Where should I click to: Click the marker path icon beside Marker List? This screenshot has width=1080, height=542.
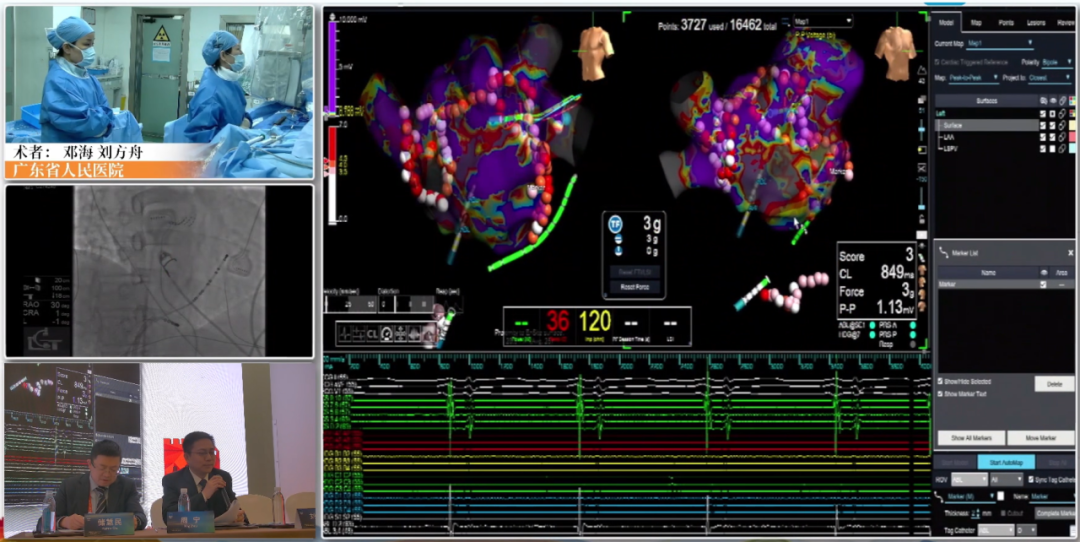944,253
